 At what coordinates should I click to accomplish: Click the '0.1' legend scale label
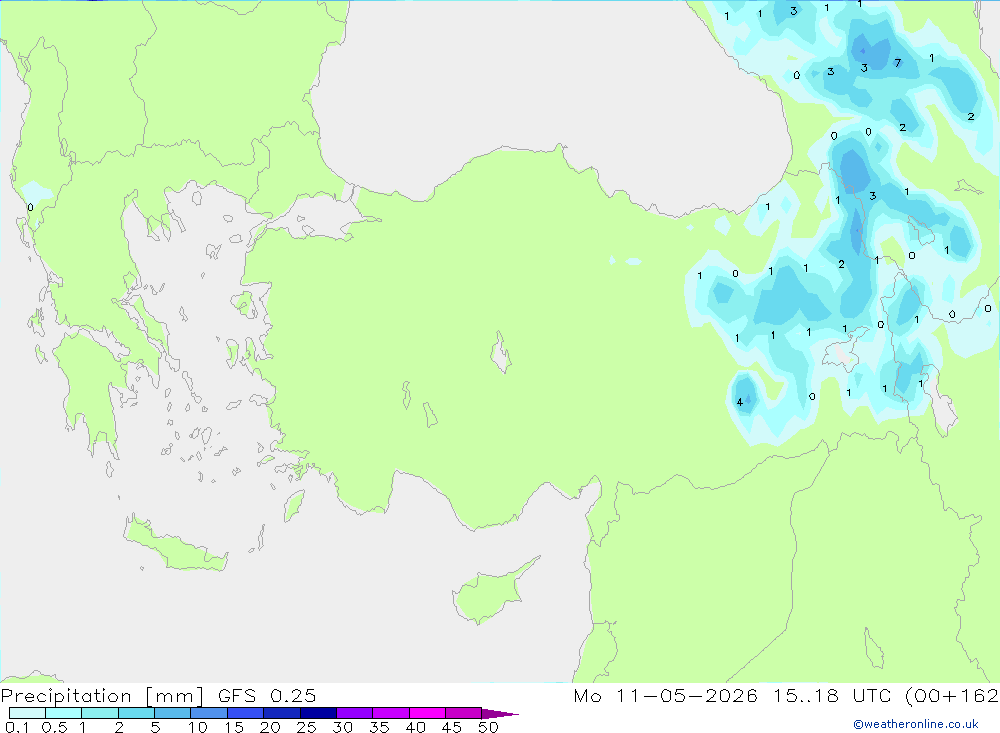click(x=17, y=727)
